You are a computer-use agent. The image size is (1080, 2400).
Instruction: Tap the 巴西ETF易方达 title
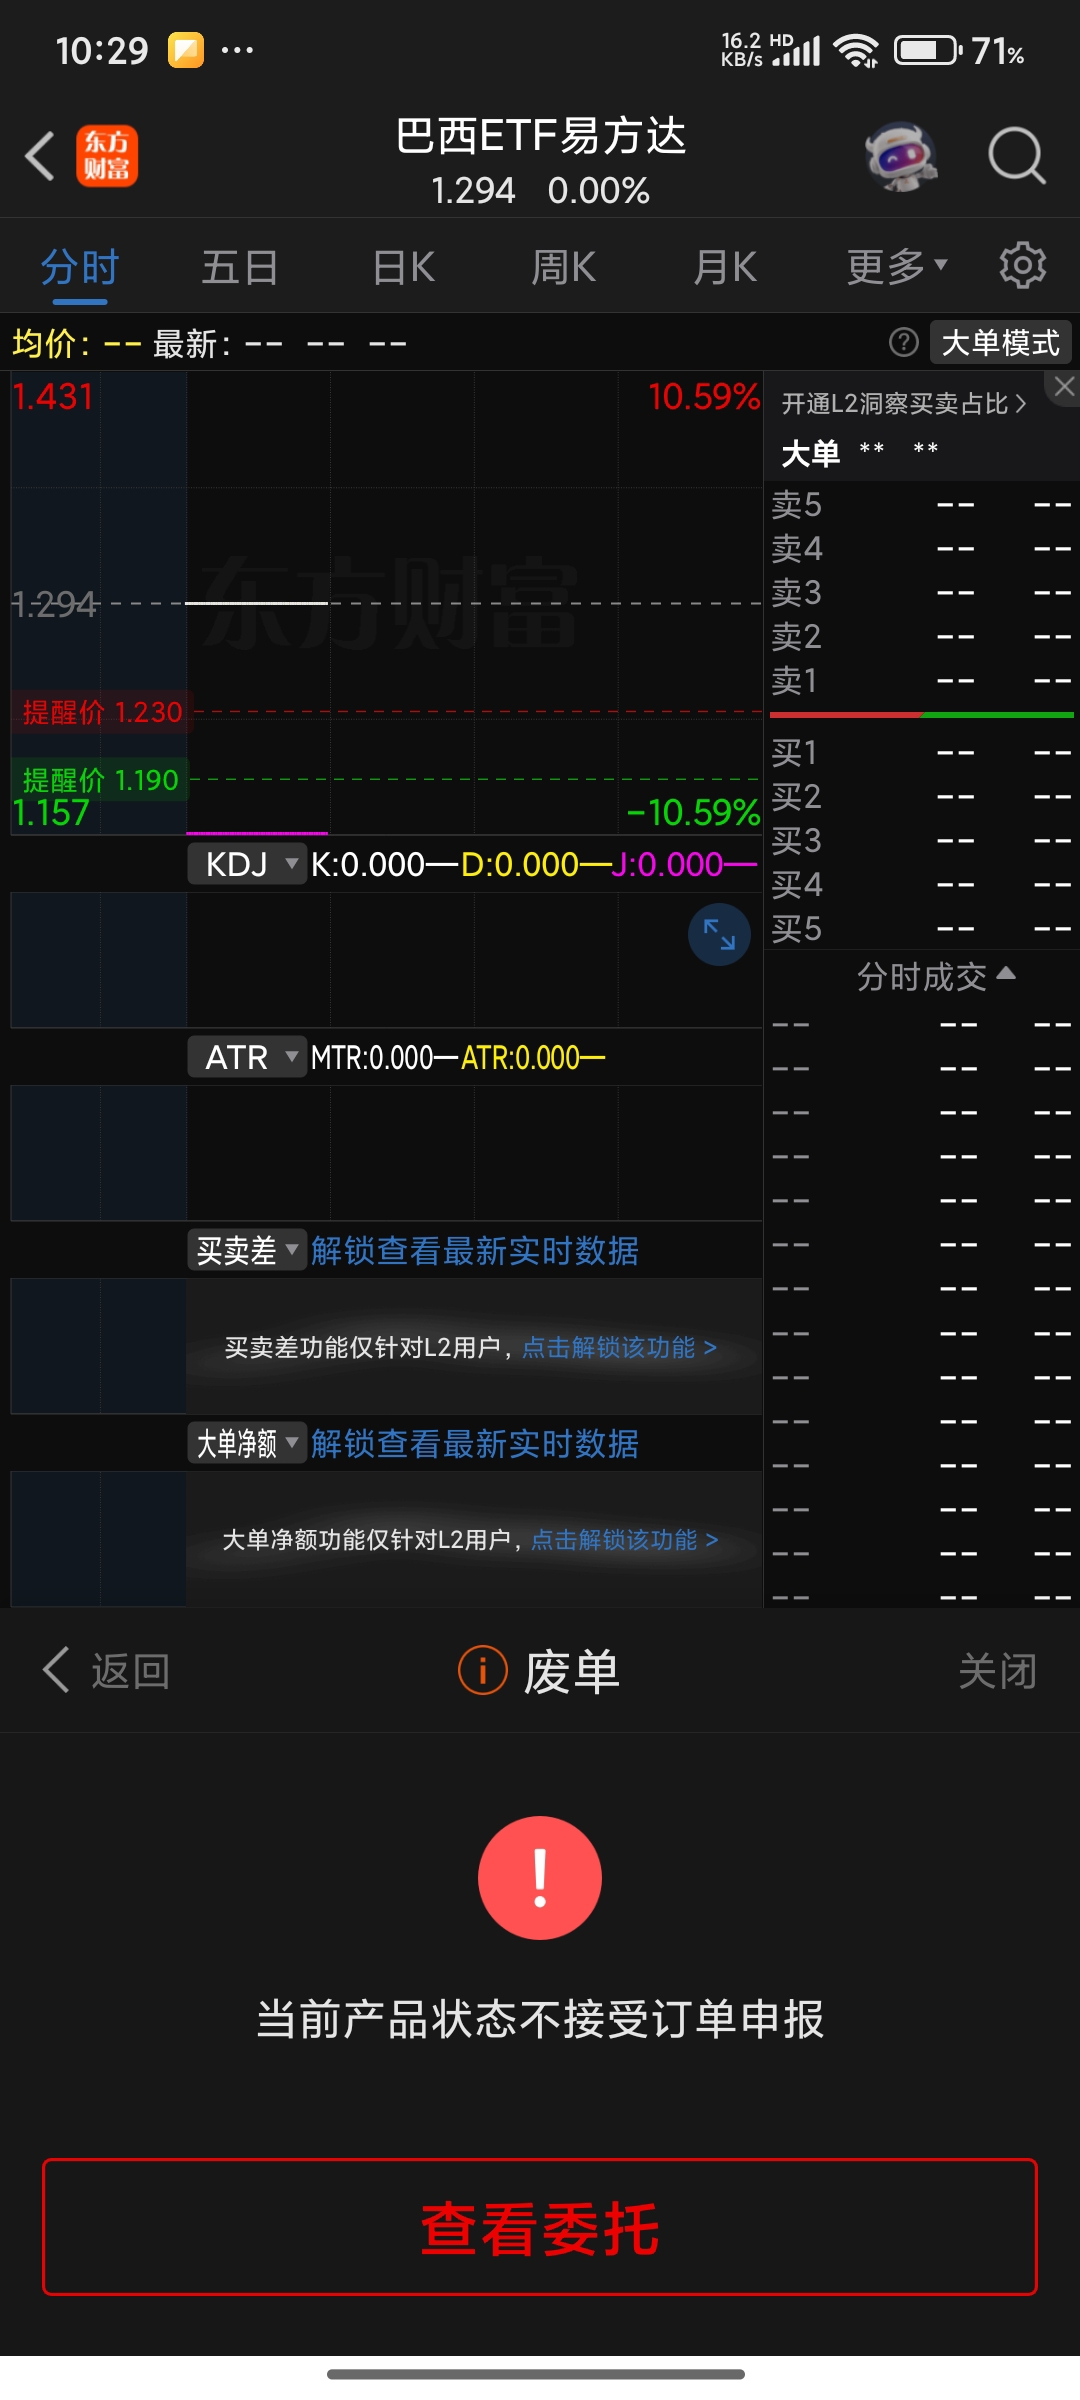(x=540, y=135)
